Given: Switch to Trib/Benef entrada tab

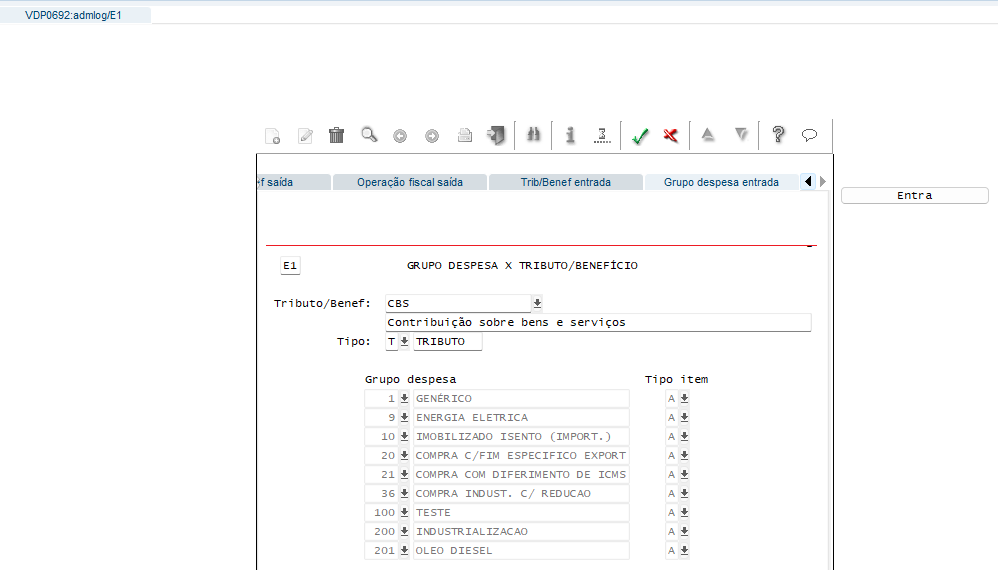Looking at the screenshot, I should 566,182.
